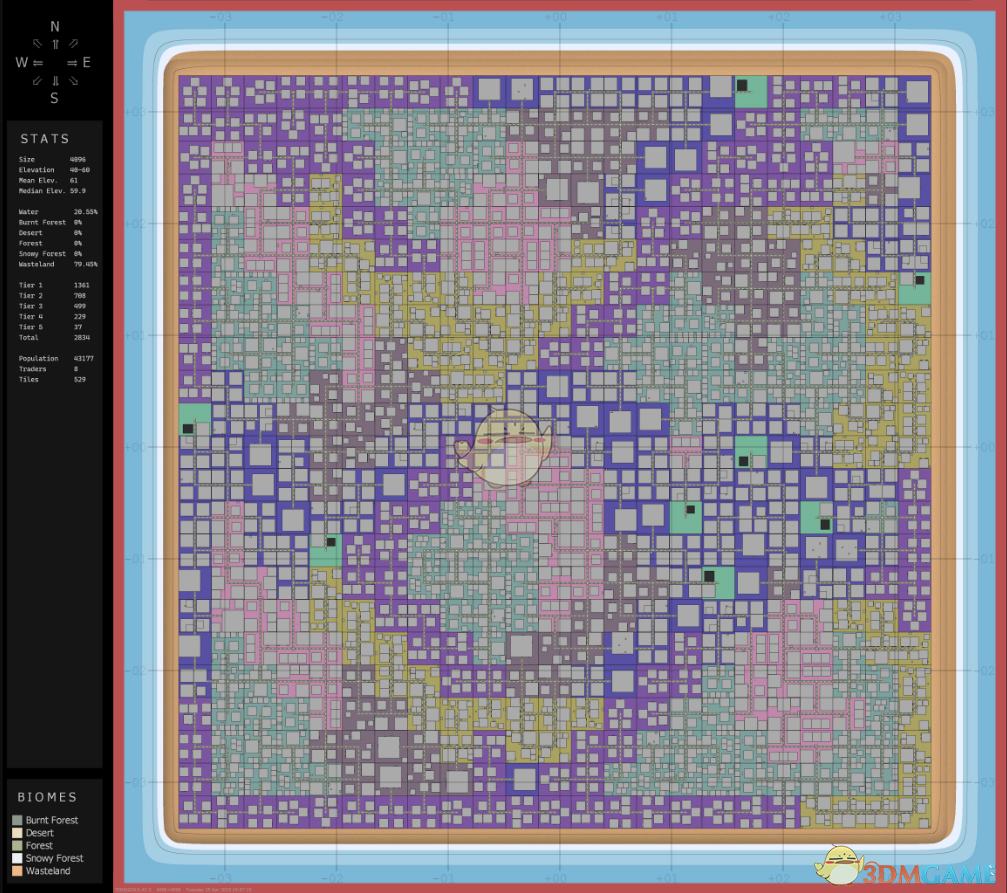Click the green trader tile on map's west edge
1007x893 pixels.
pyautogui.click(x=195, y=420)
